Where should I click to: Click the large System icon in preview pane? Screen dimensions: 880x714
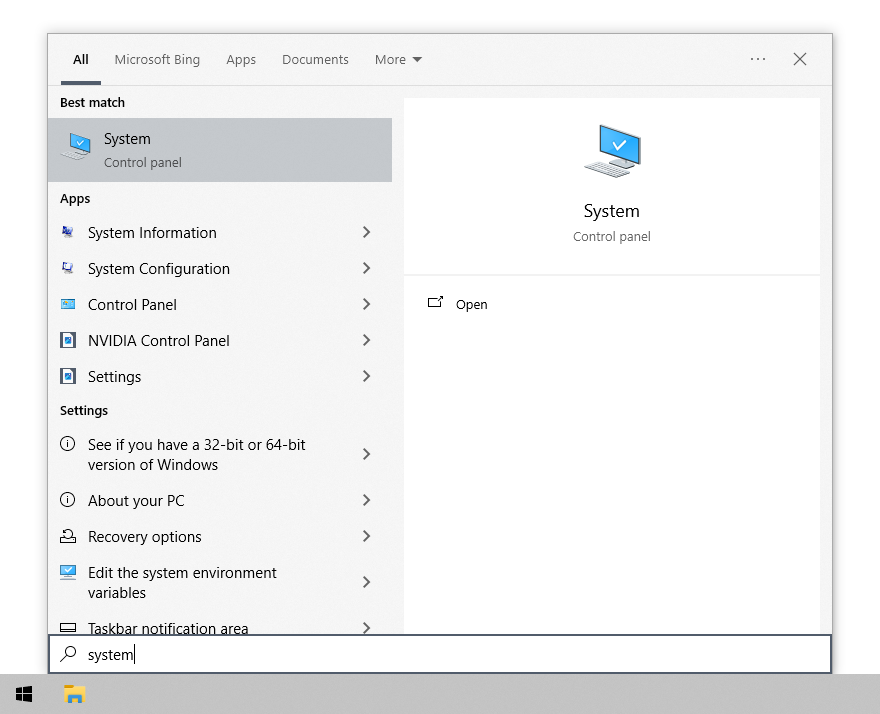tap(612, 151)
